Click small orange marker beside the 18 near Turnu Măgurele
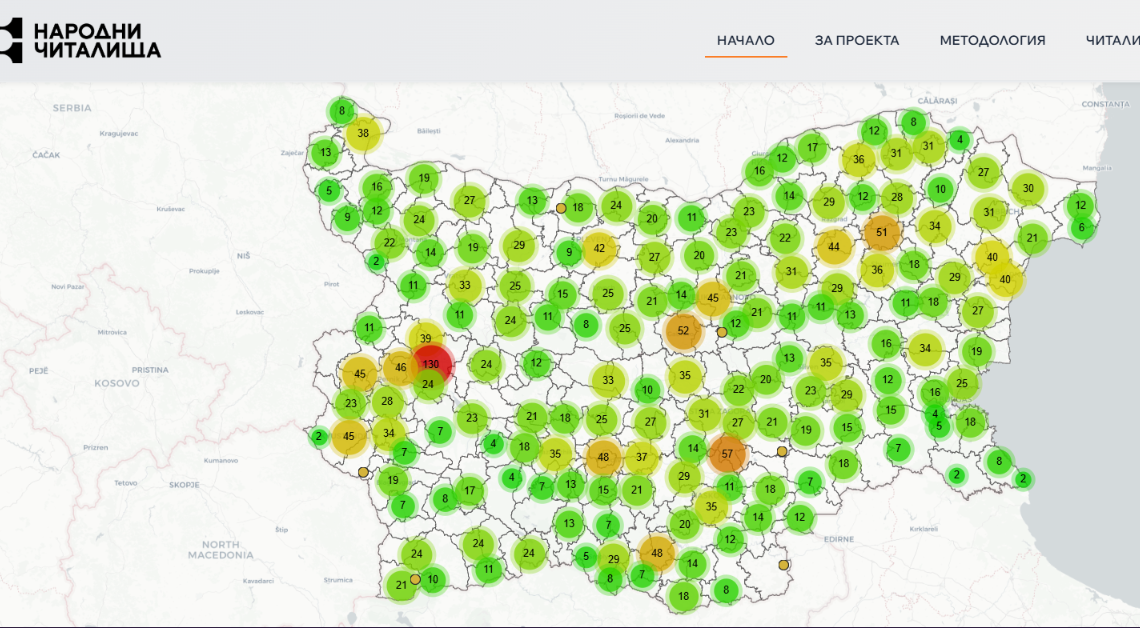Viewport: 1140px width, 628px height. pyautogui.click(x=561, y=209)
